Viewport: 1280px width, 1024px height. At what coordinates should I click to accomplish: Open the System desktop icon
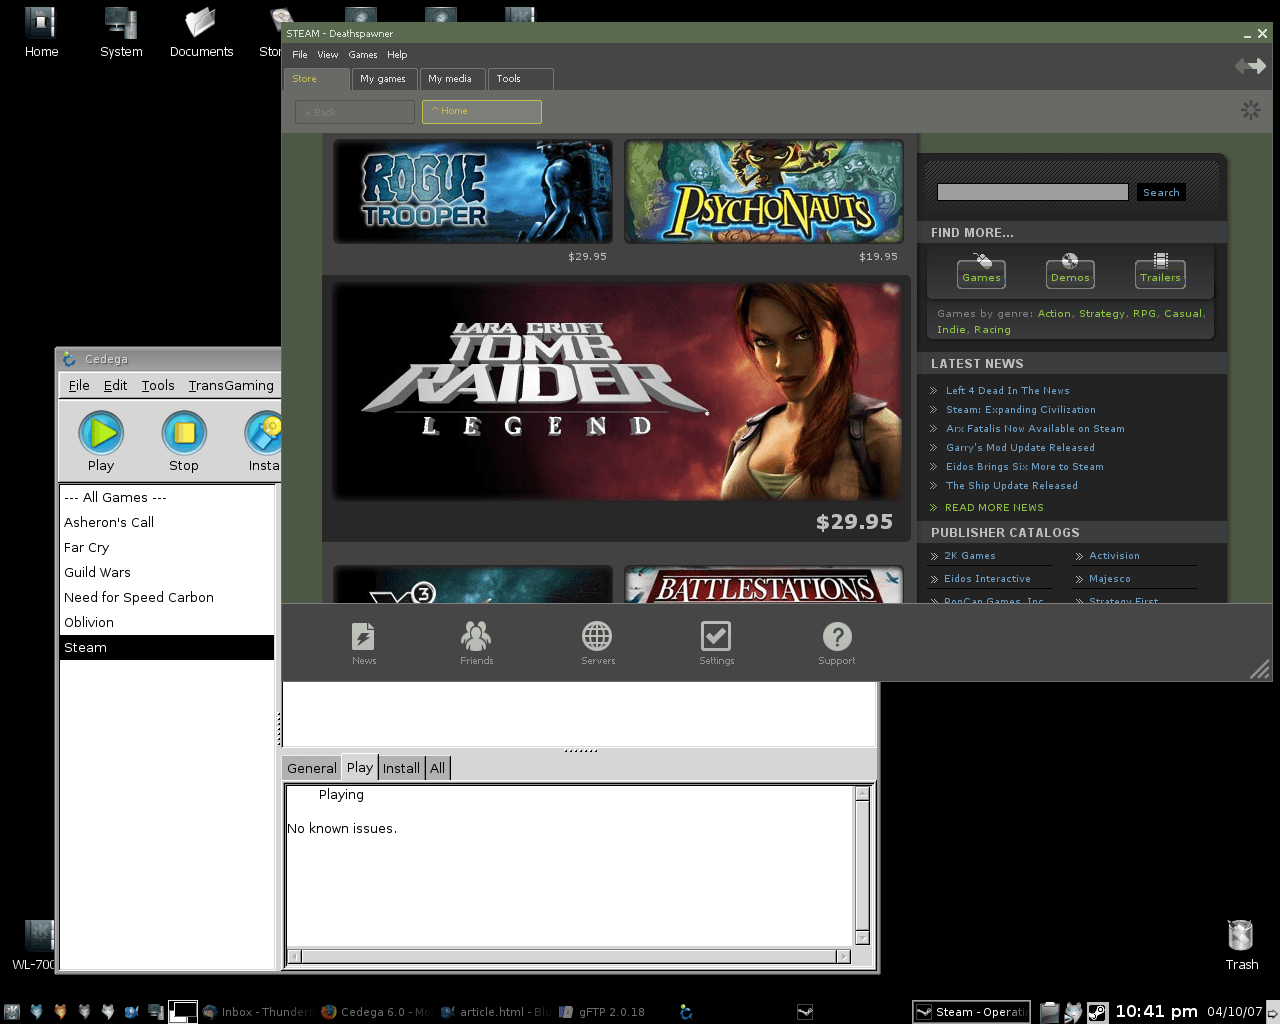(x=121, y=22)
